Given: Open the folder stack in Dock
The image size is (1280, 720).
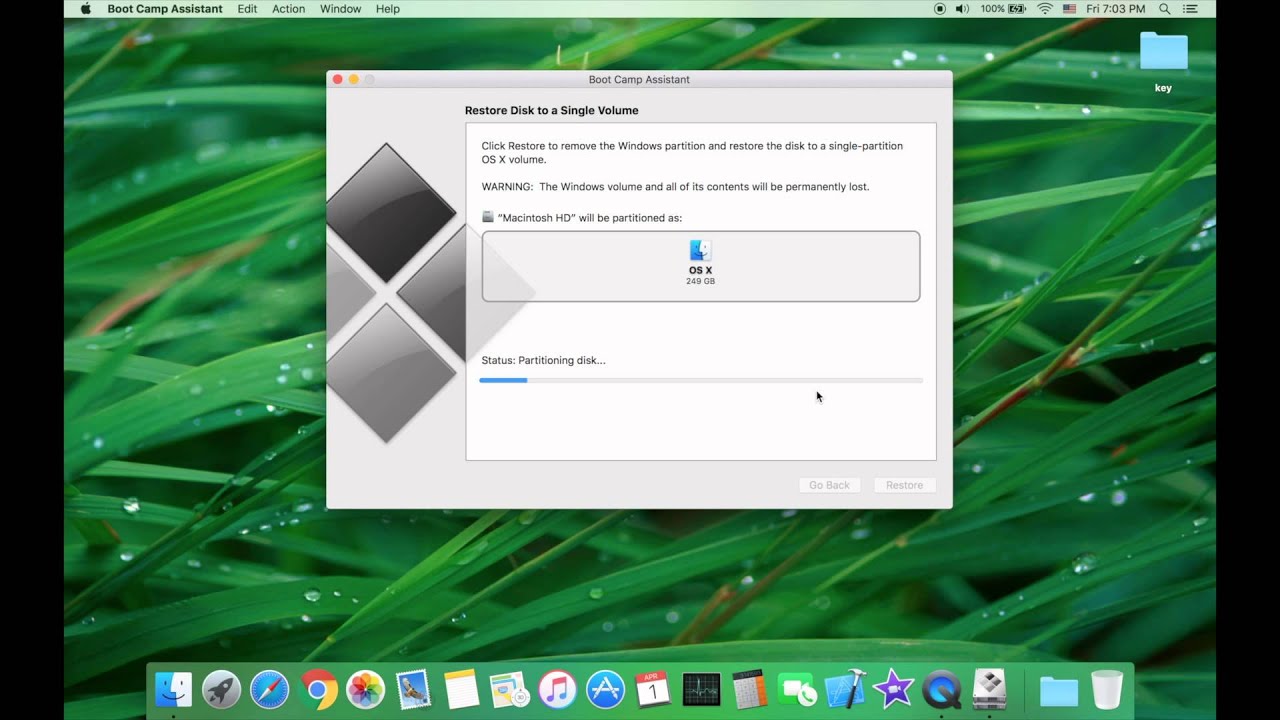Looking at the screenshot, I should [x=1059, y=690].
